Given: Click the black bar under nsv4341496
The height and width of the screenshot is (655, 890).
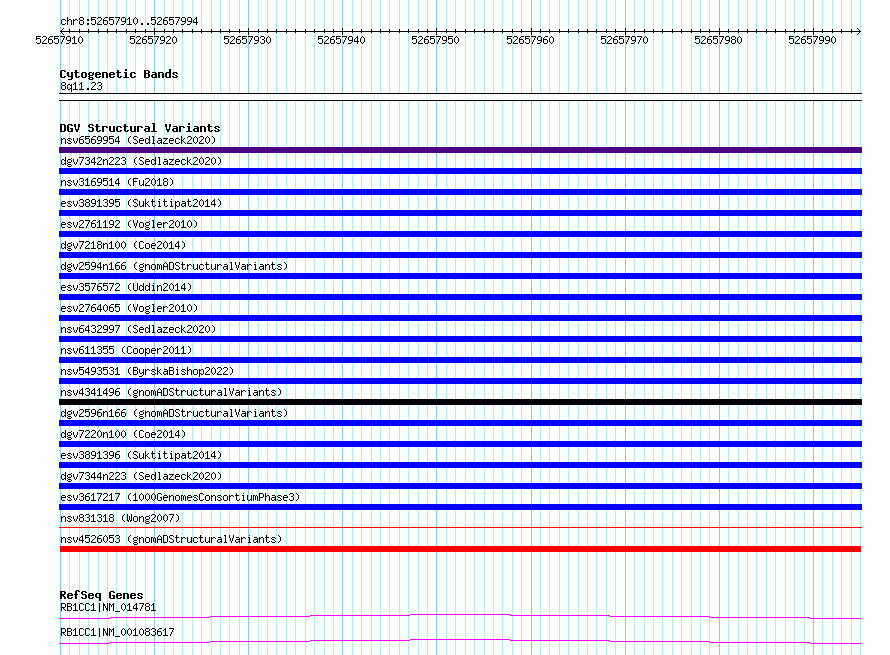Looking at the screenshot, I should click(x=460, y=402).
